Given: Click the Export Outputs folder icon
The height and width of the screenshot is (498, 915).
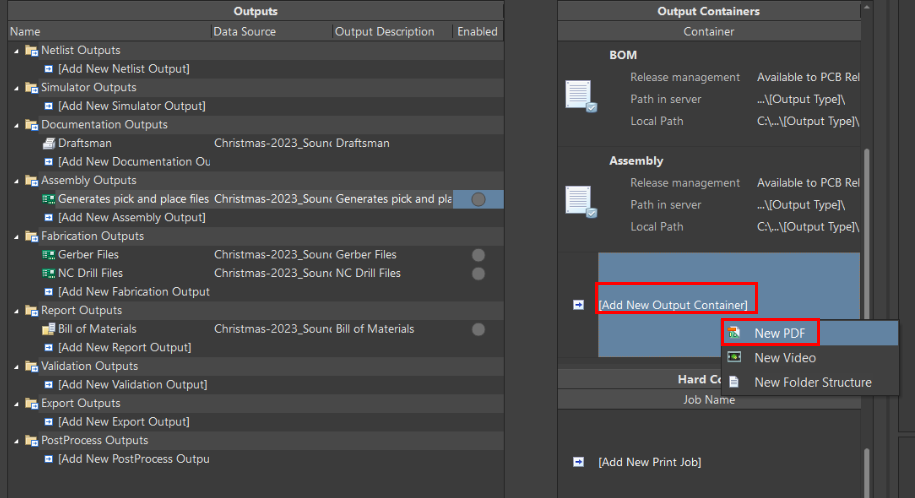Looking at the screenshot, I should point(32,403).
